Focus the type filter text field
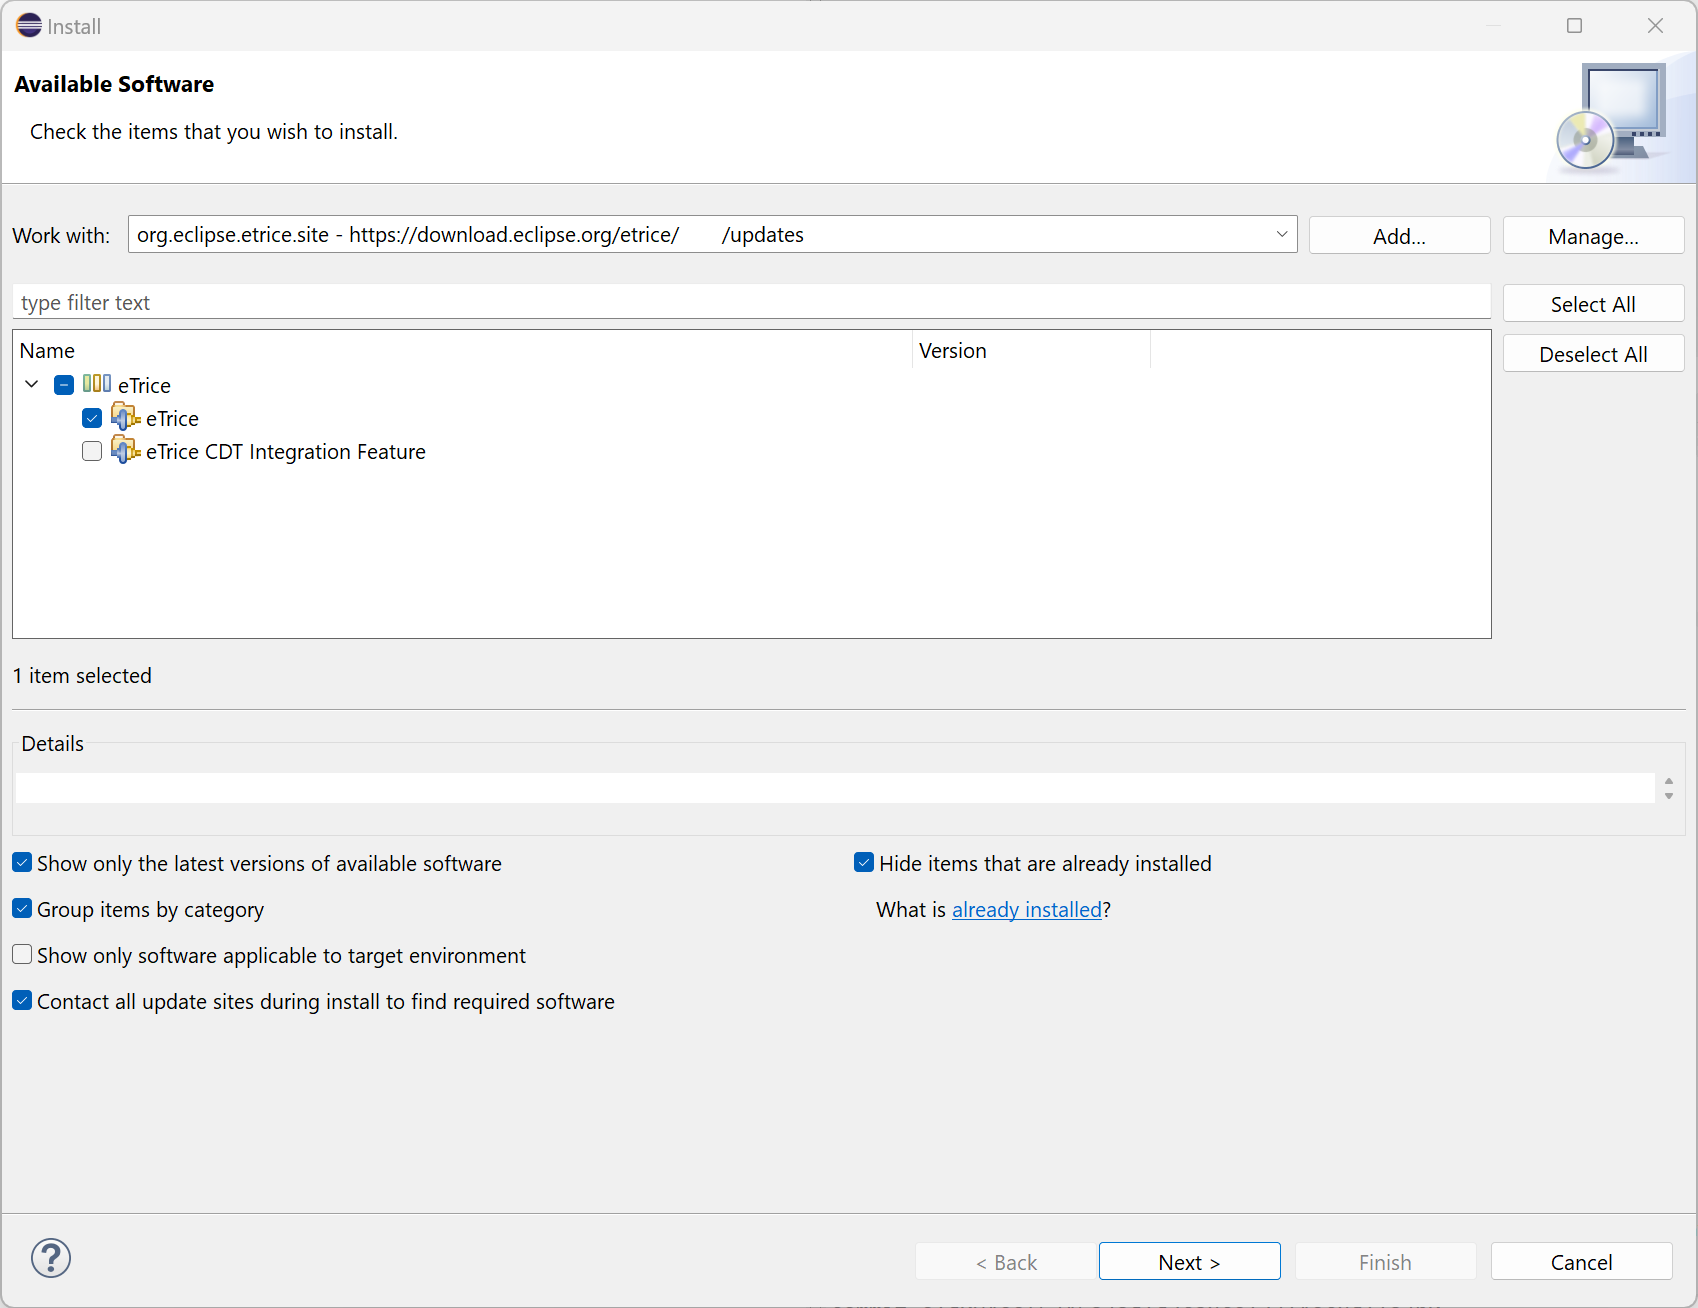The image size is (1698, 1308). (751, 302)
